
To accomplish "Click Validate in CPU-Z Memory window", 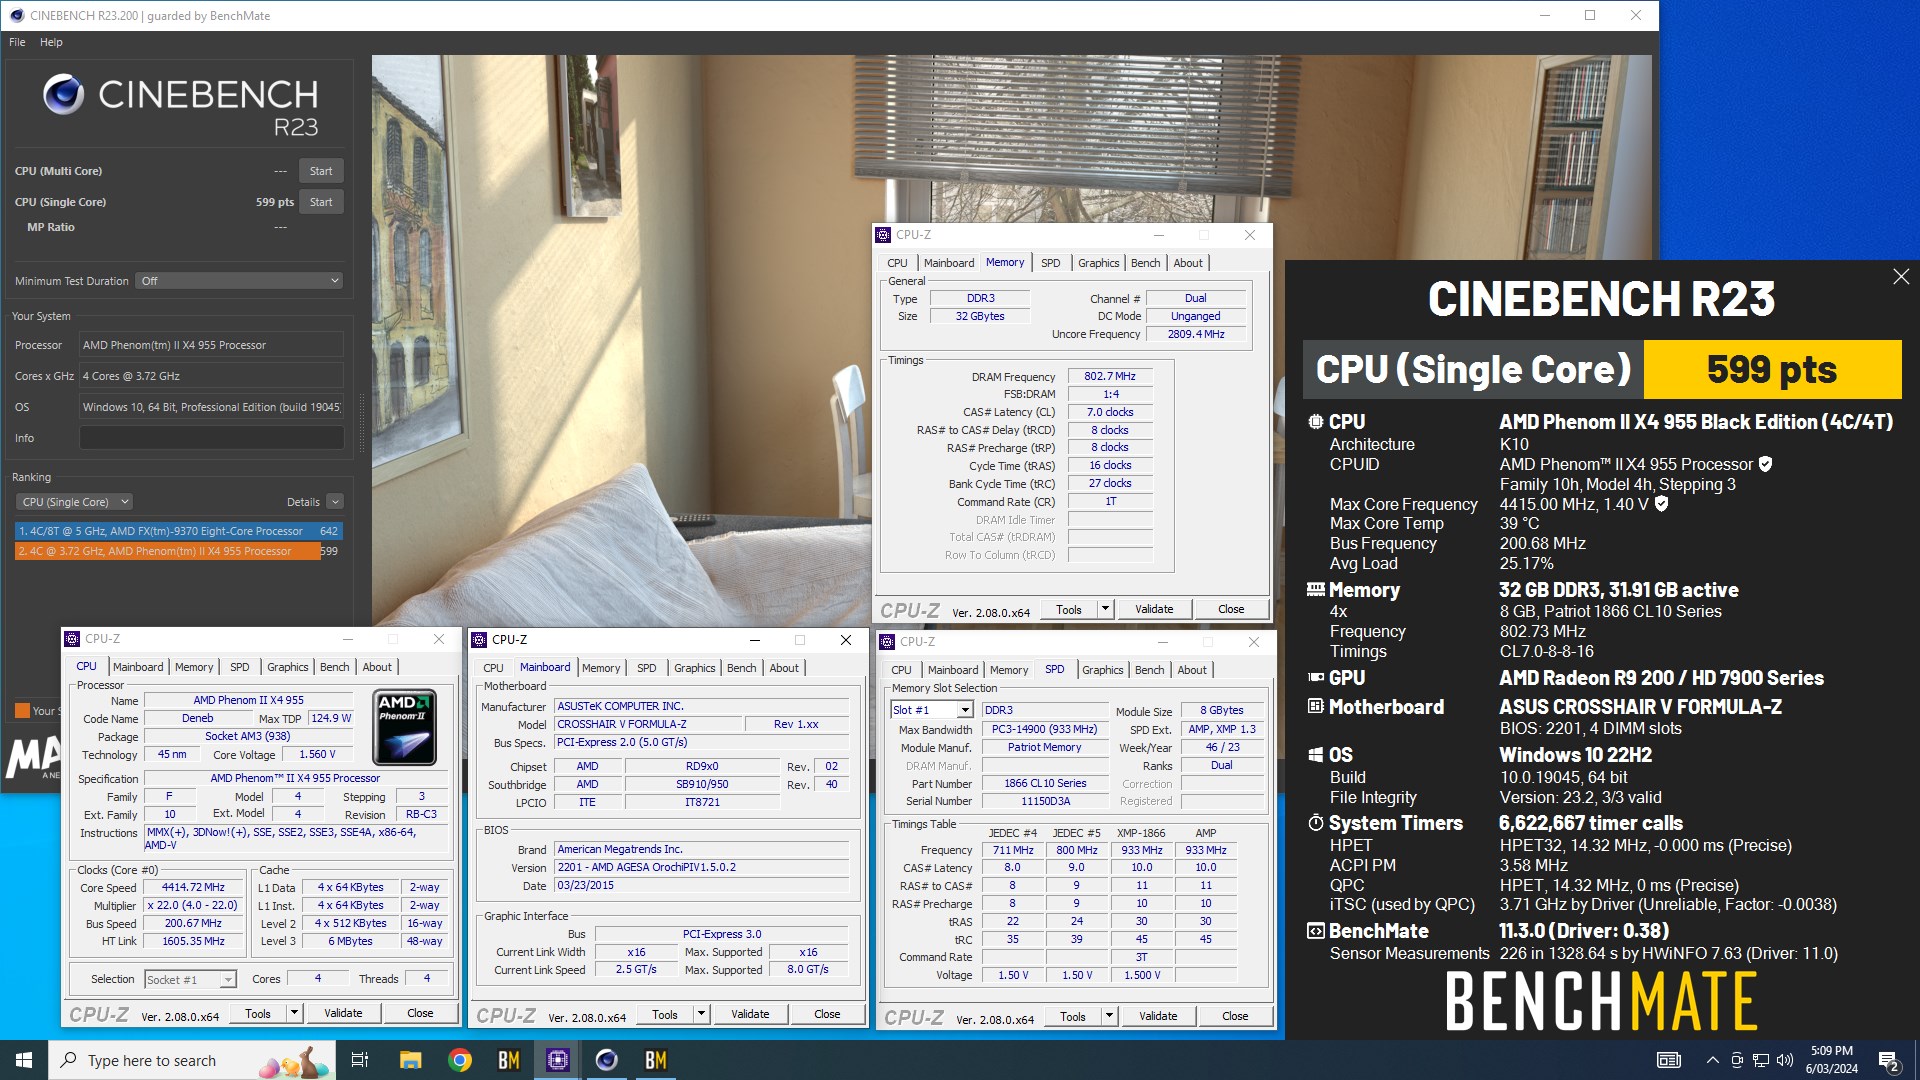I will tap(1154, 609).
